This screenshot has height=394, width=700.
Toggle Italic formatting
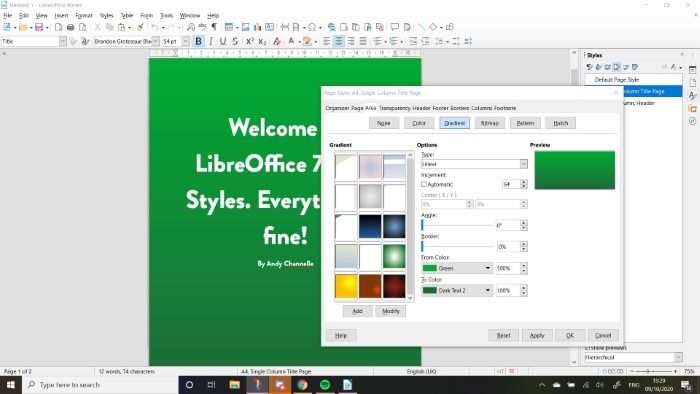tap(211, 41)
